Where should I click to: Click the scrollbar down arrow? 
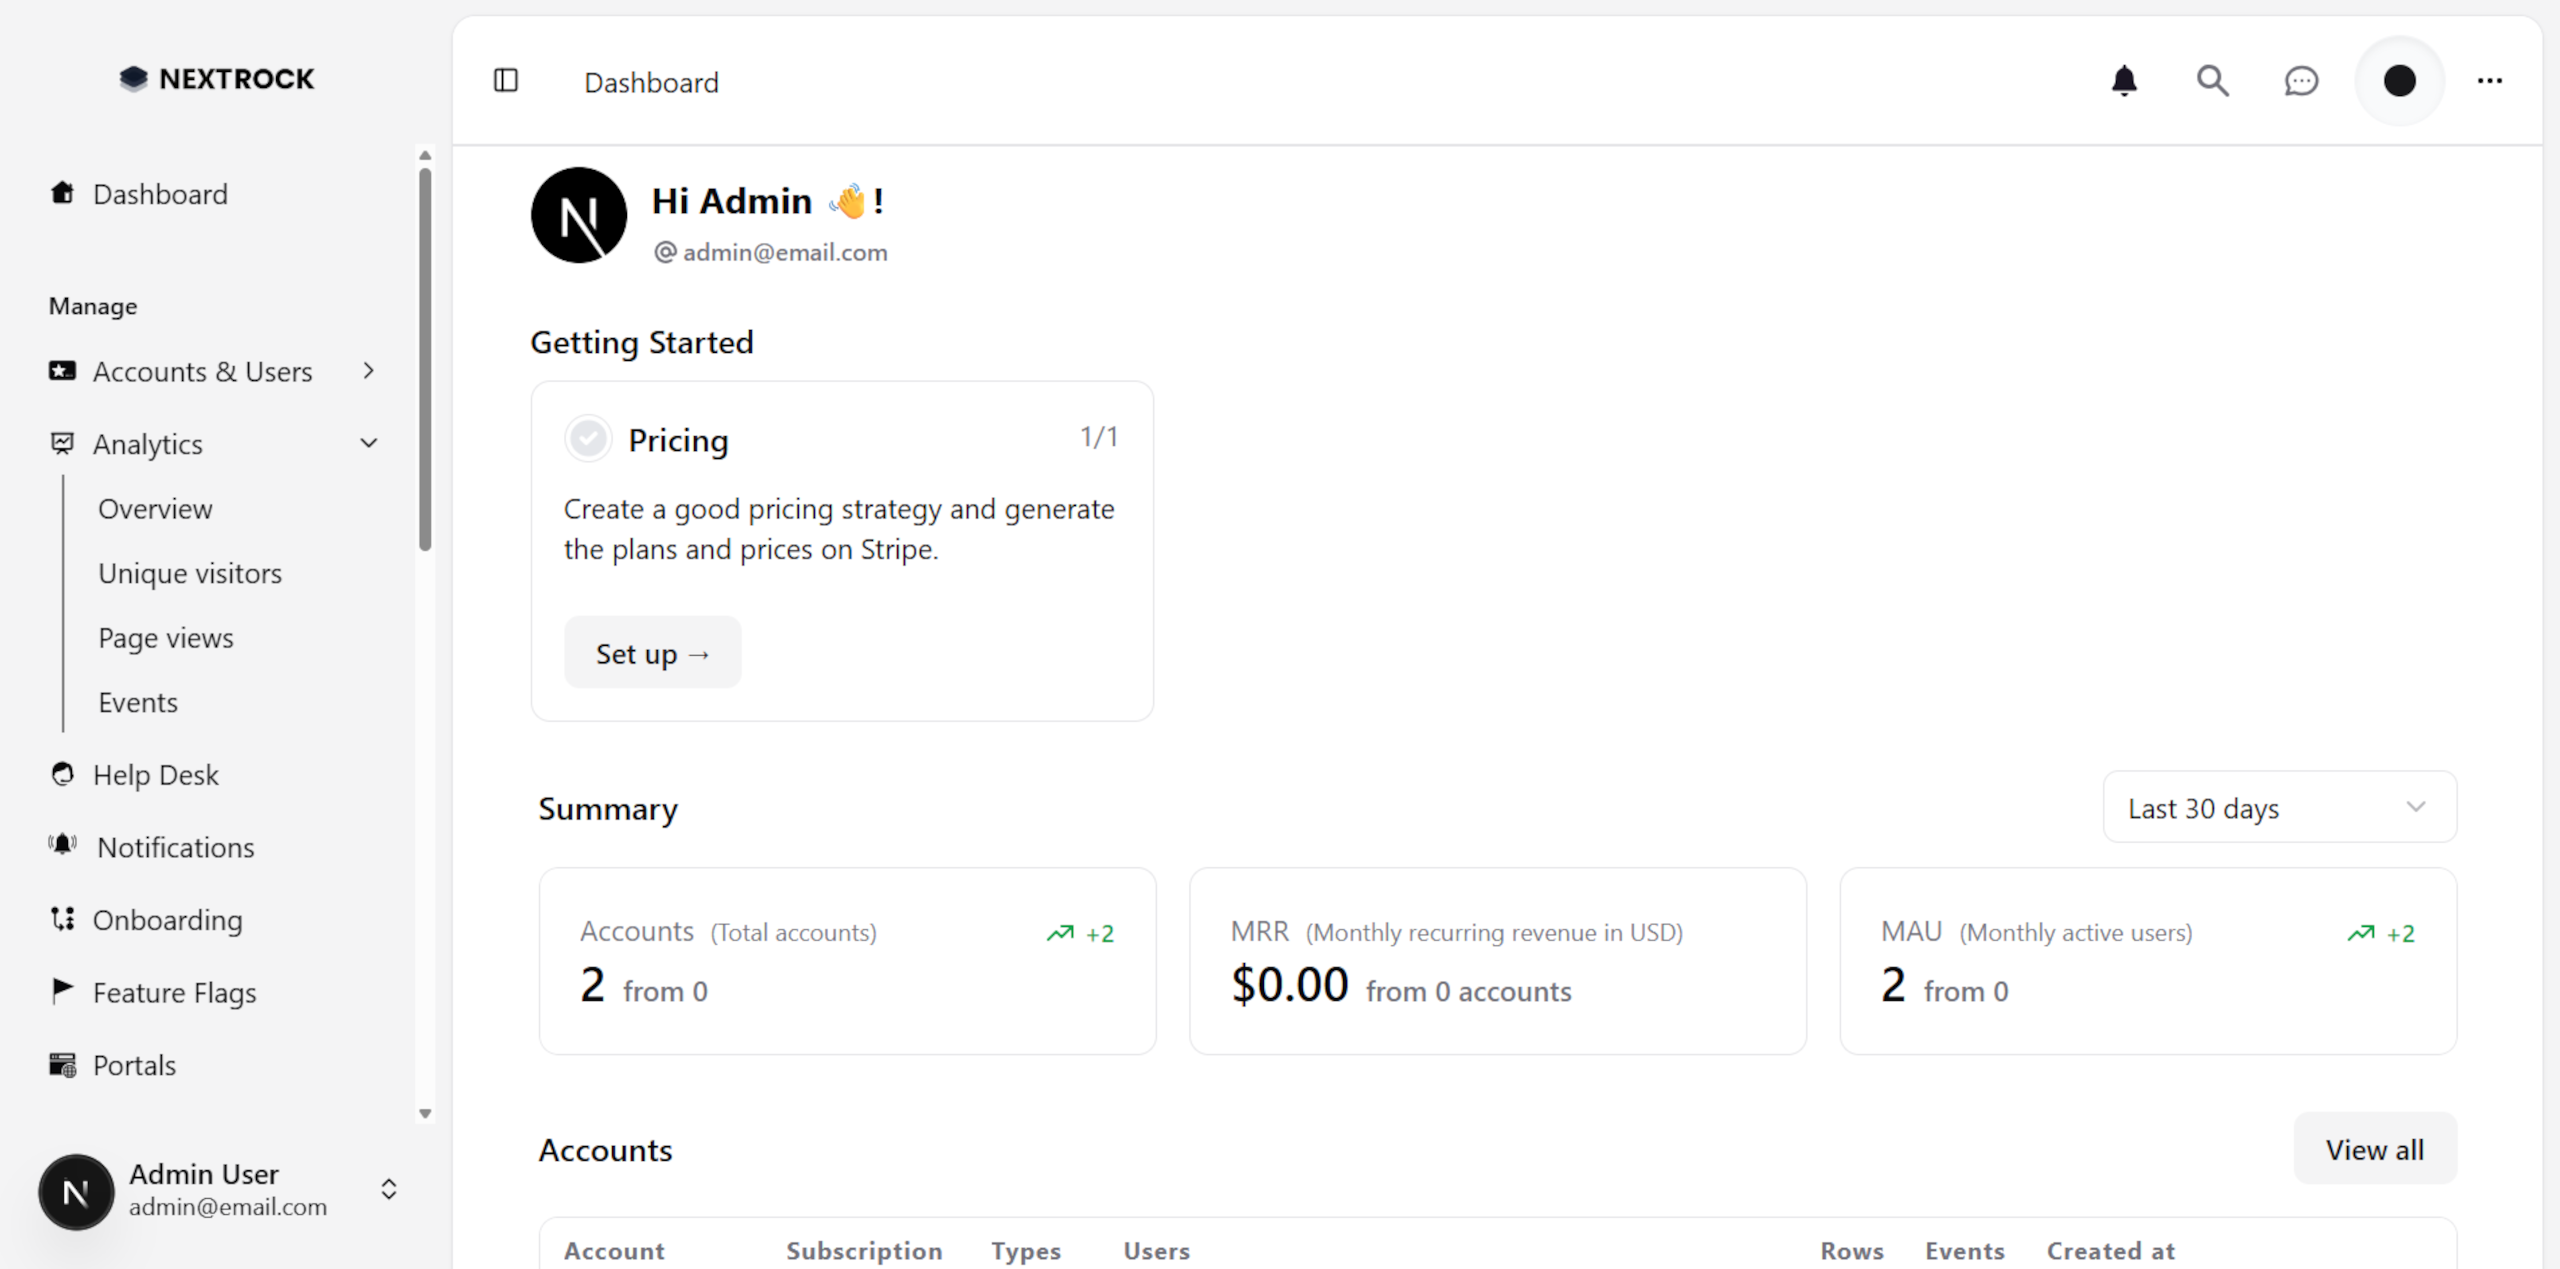coord(425,1113)
